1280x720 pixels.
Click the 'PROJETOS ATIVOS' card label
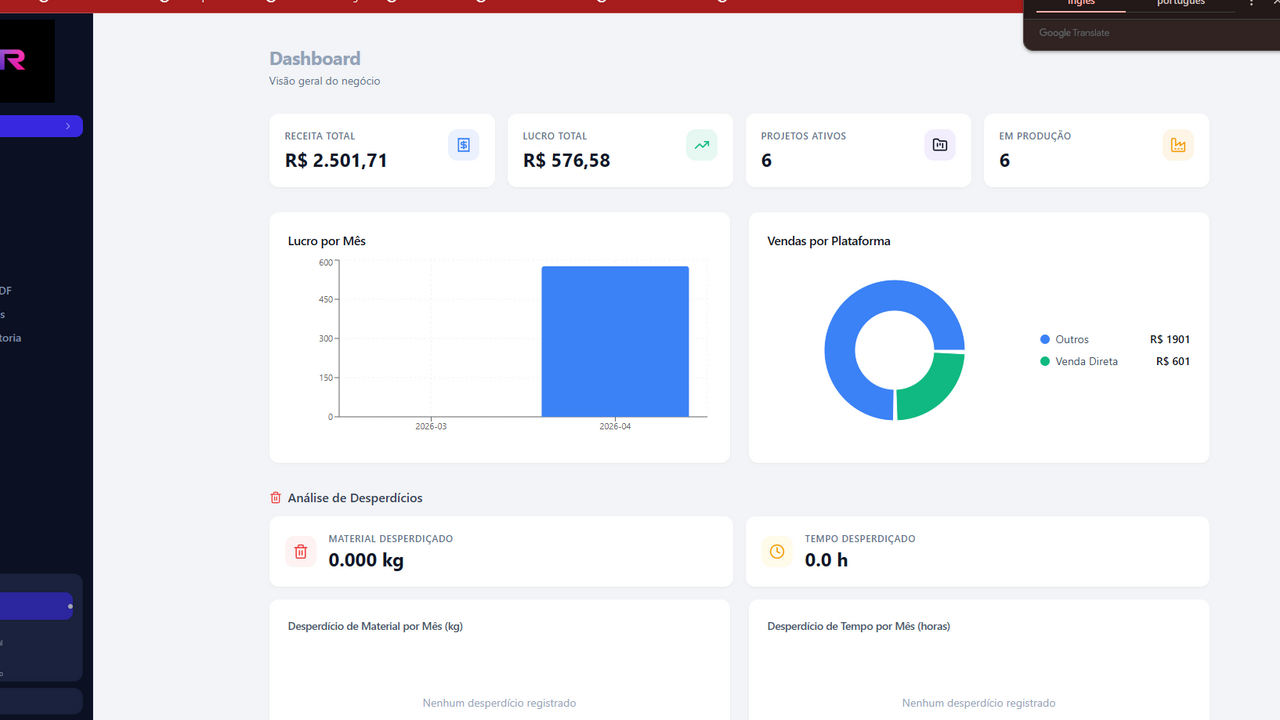coord(803,136)
